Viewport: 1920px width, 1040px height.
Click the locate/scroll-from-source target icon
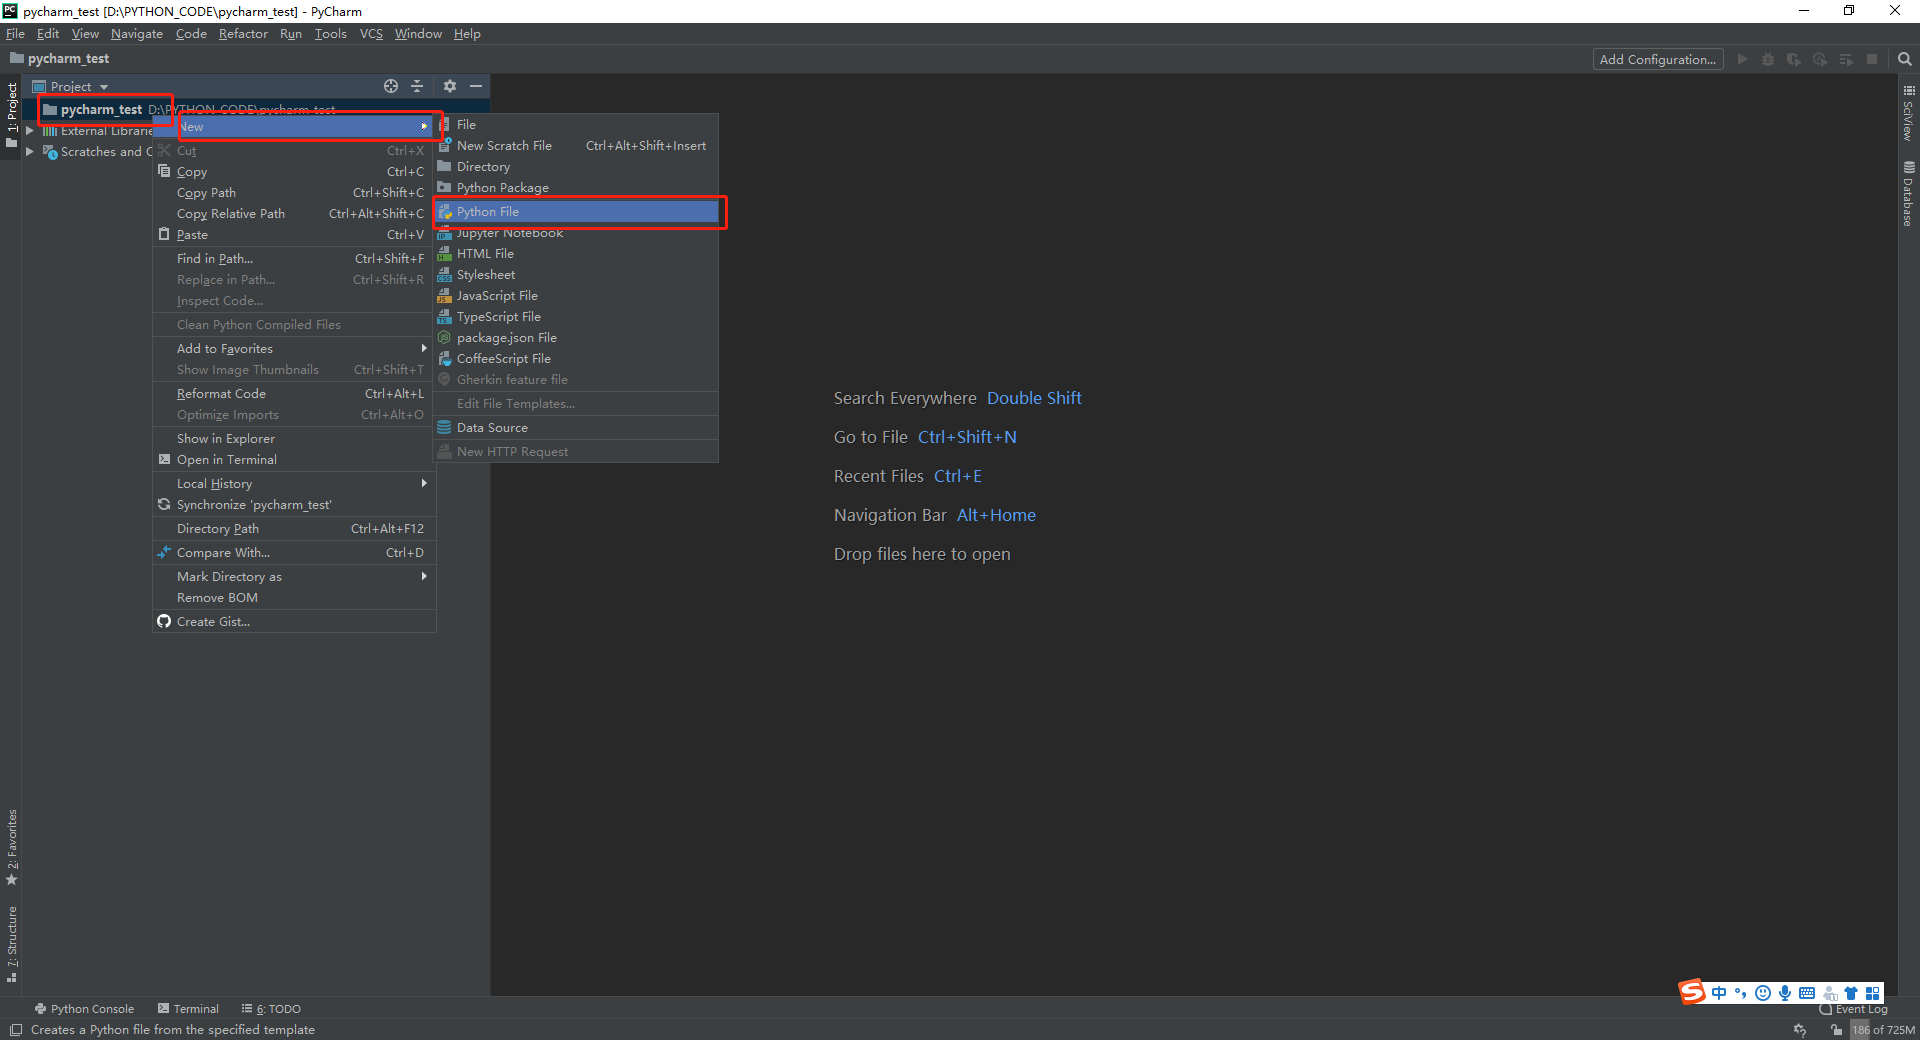tap(391, 86)
